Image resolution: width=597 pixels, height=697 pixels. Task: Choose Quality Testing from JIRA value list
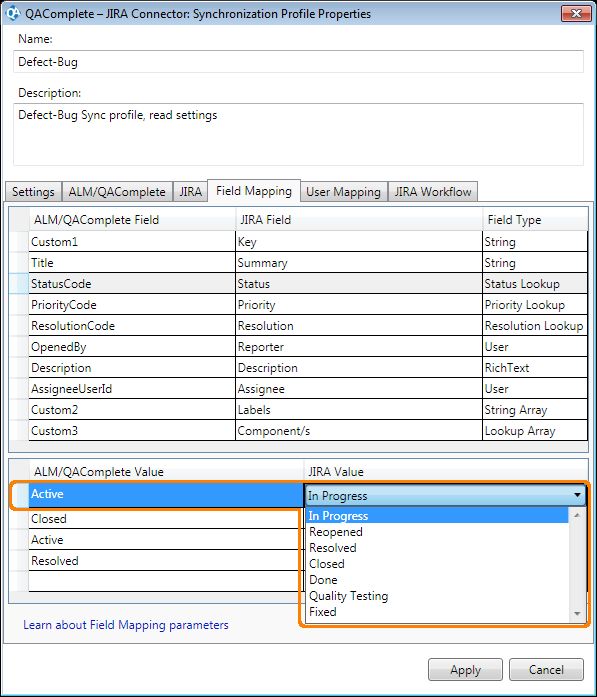[x=437, y=596]
